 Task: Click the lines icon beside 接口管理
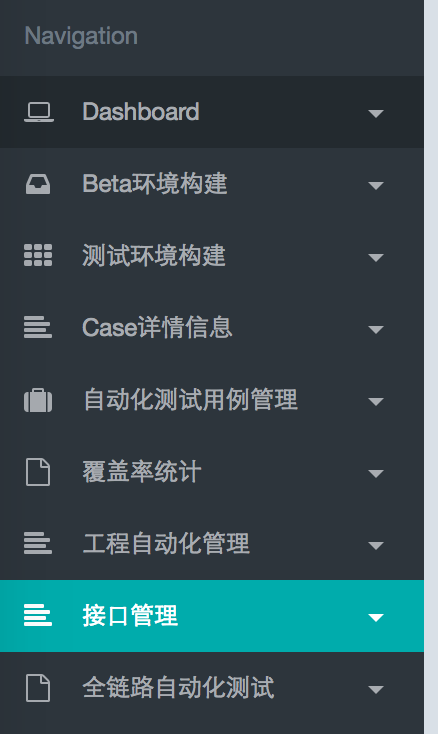(x=38, y=616)
